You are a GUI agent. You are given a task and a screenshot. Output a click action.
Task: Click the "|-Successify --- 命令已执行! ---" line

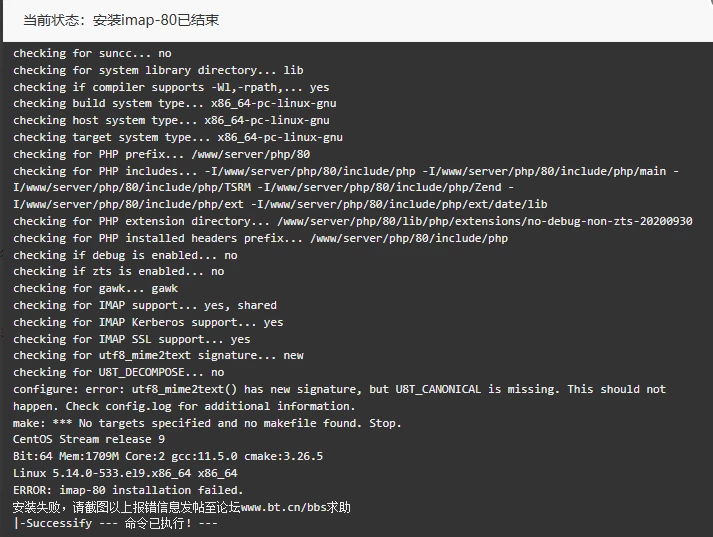click(115, 523)
